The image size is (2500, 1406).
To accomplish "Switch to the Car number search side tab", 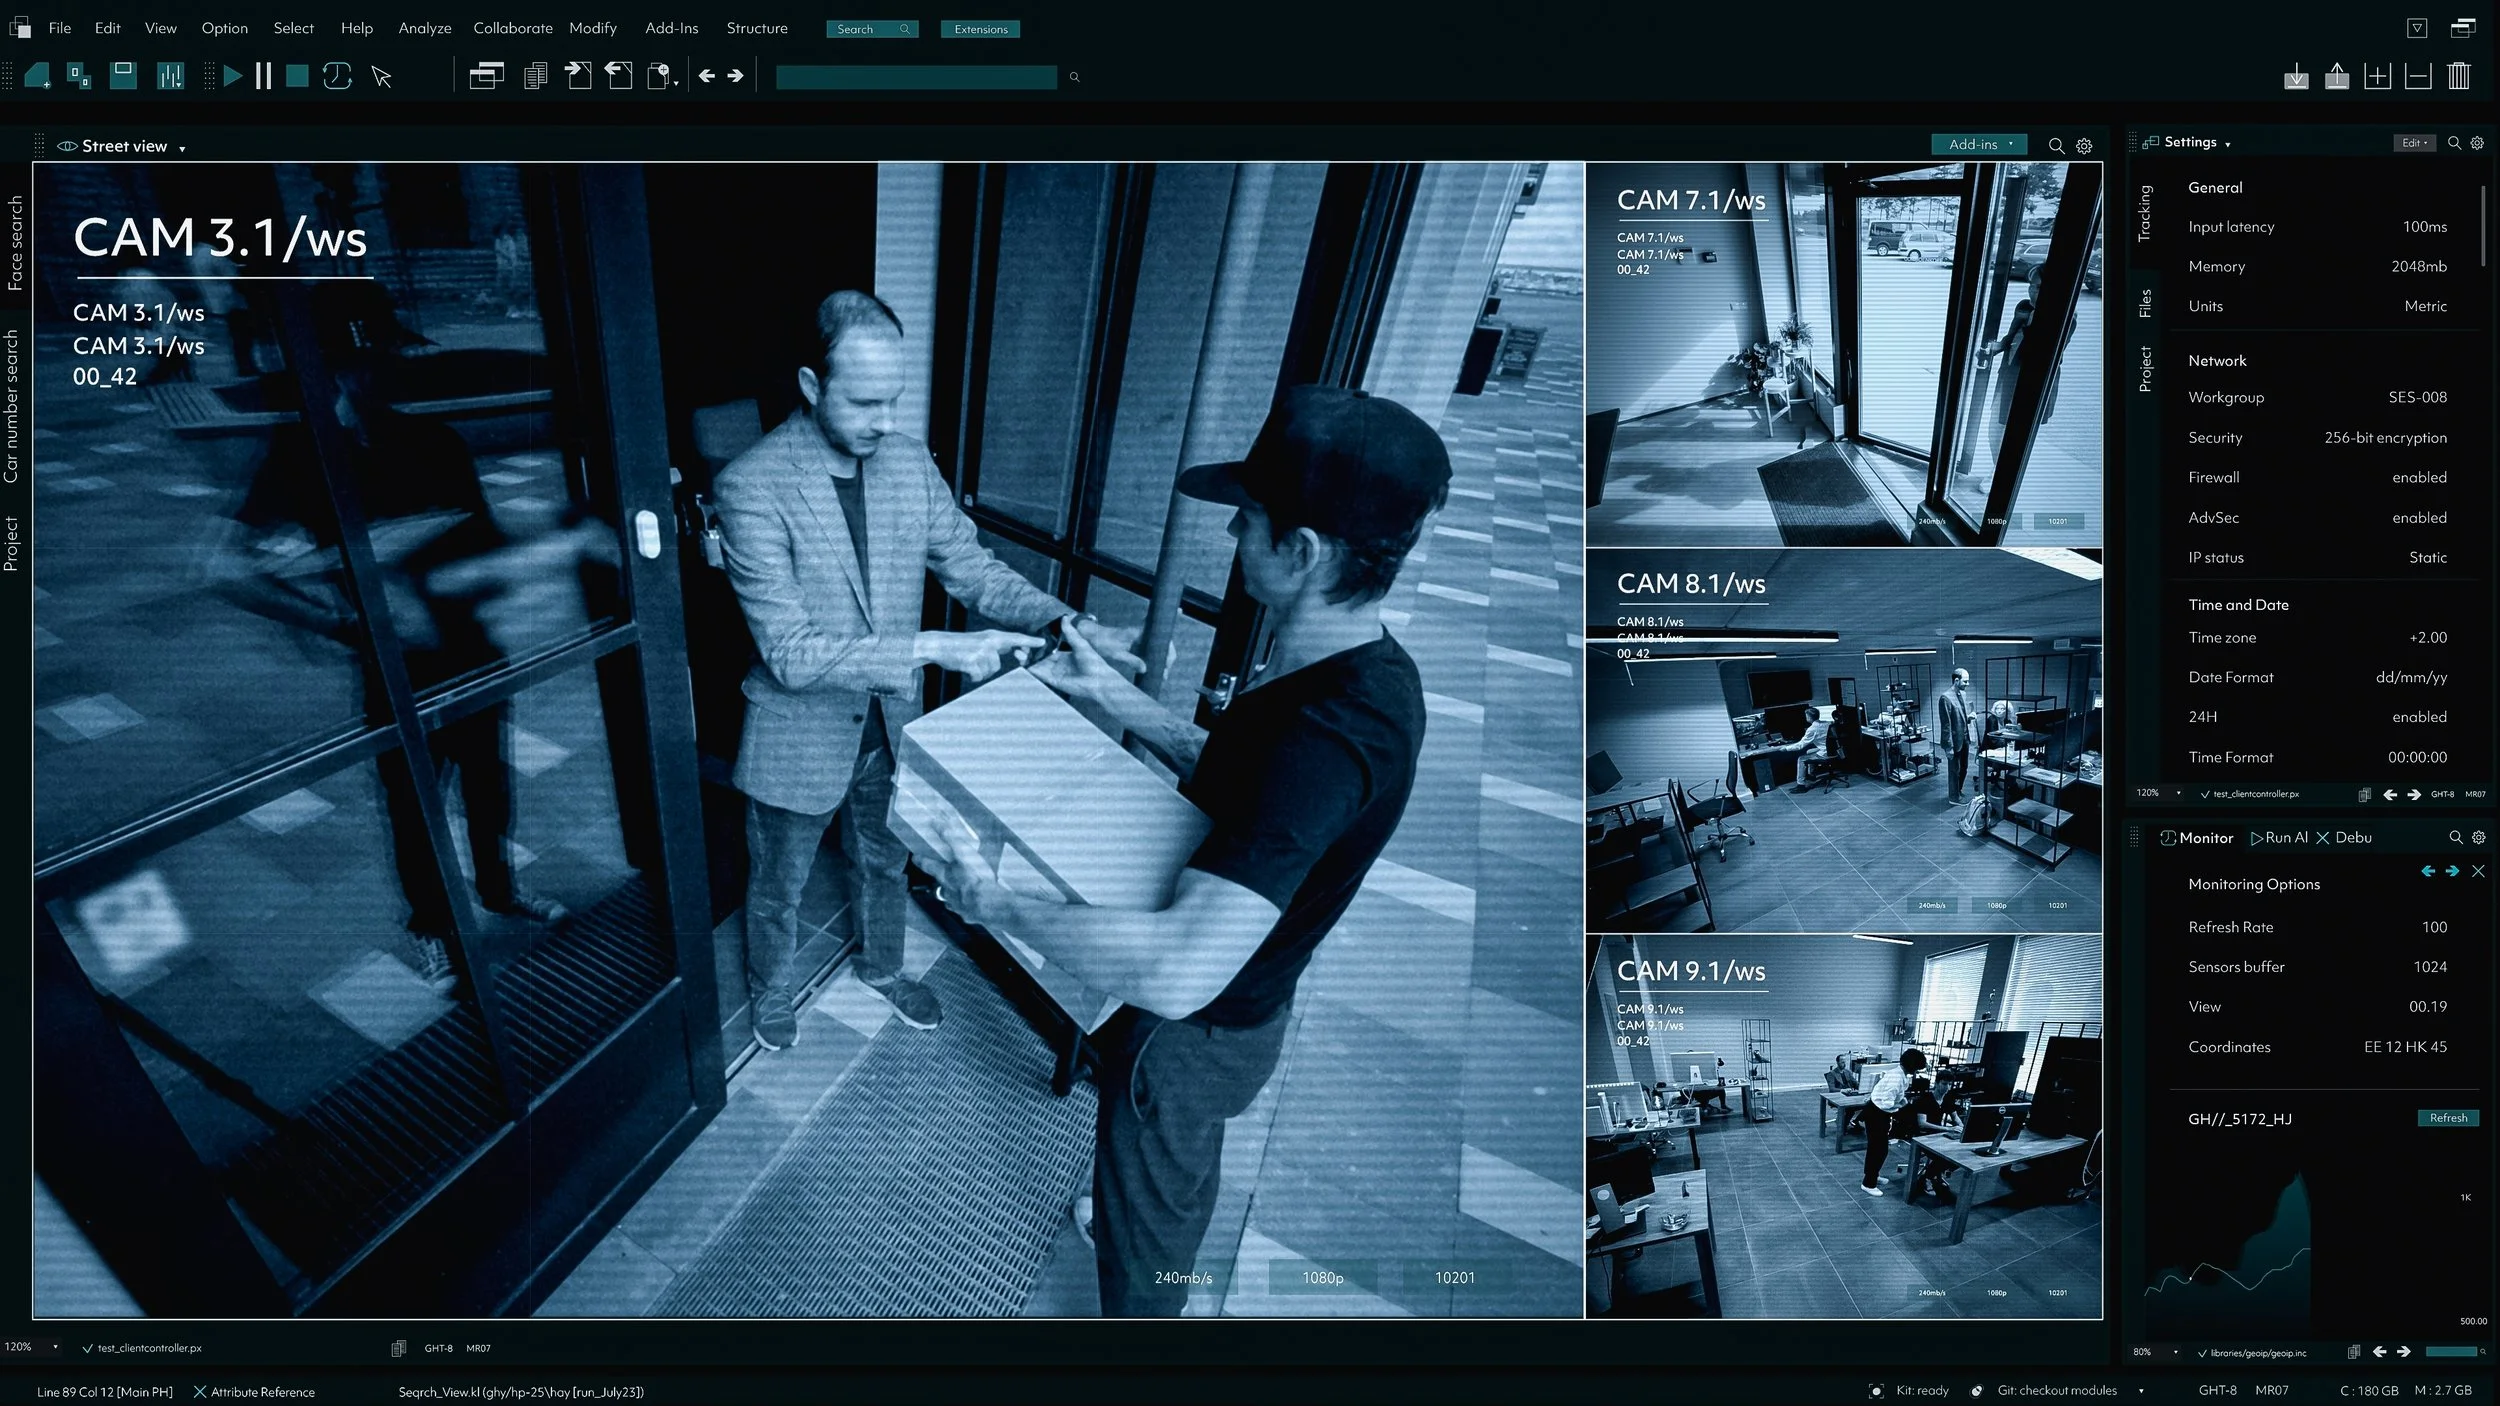I will coord(12,406).
